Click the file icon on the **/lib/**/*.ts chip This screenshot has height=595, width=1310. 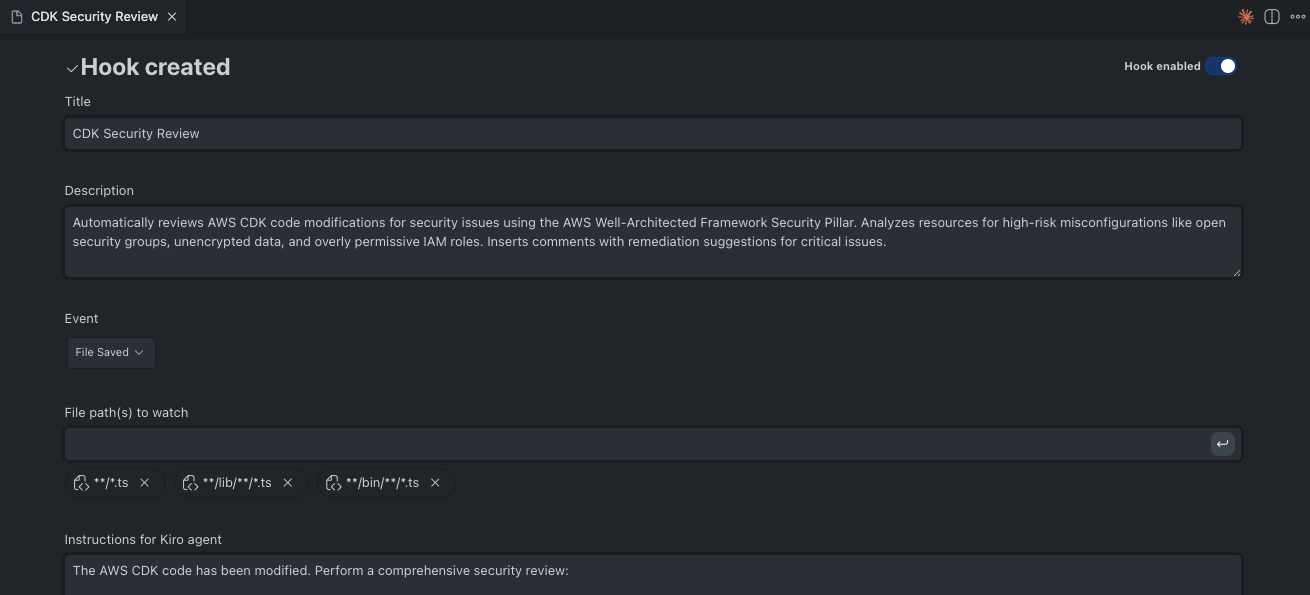click(190, 483)
